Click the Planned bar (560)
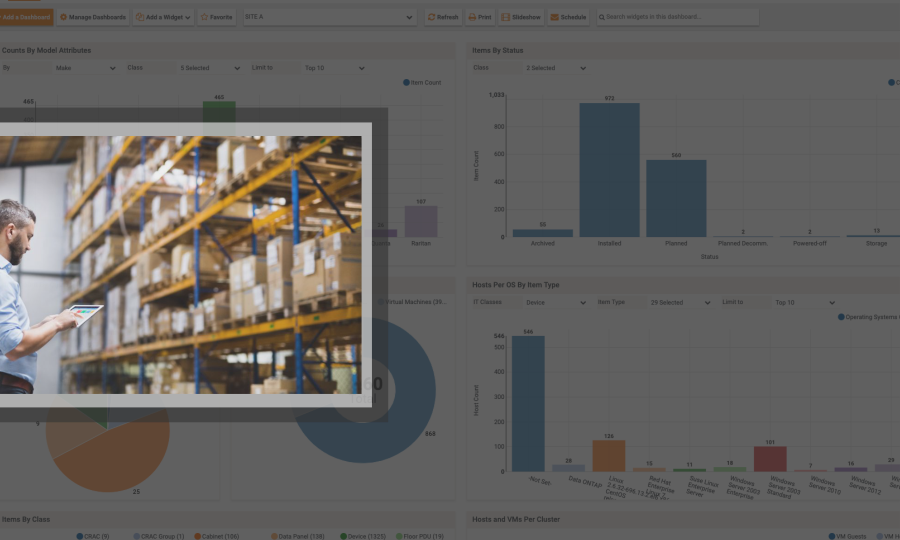The width and height of the screenshot is (900, 540). (x=676, y=199)
